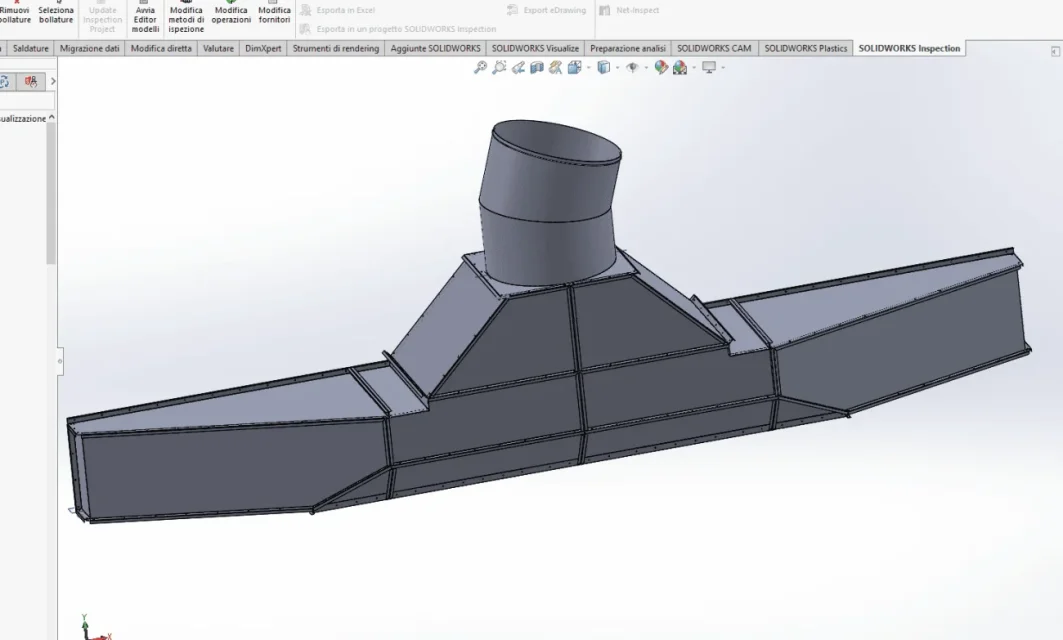Collapse the visualizzazione panel chevron
The image size is (1063, 640).
tap(52, 118)
